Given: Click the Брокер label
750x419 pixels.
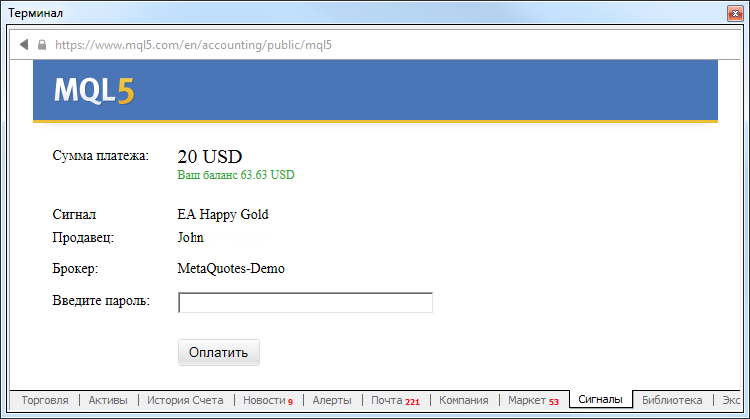Looking at the screenshot, I should click(75, 268).
